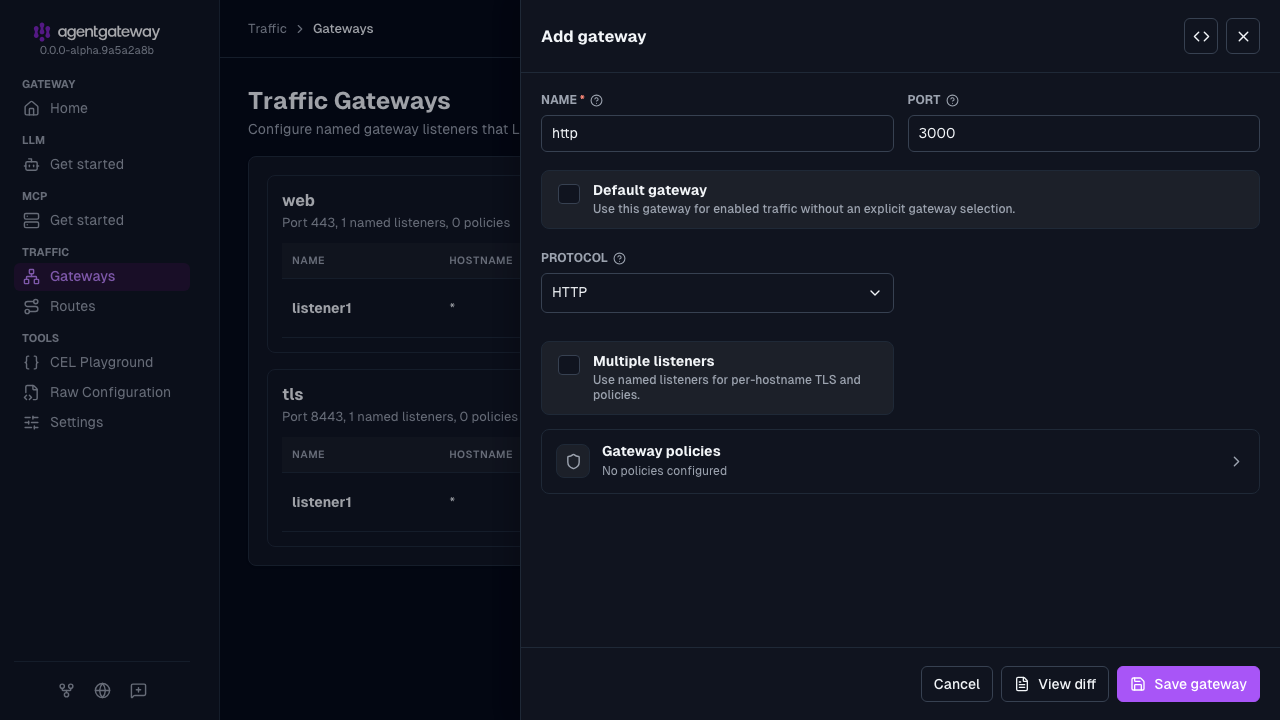Enable the Multiple listeners checkbox

tap(569, 365)
